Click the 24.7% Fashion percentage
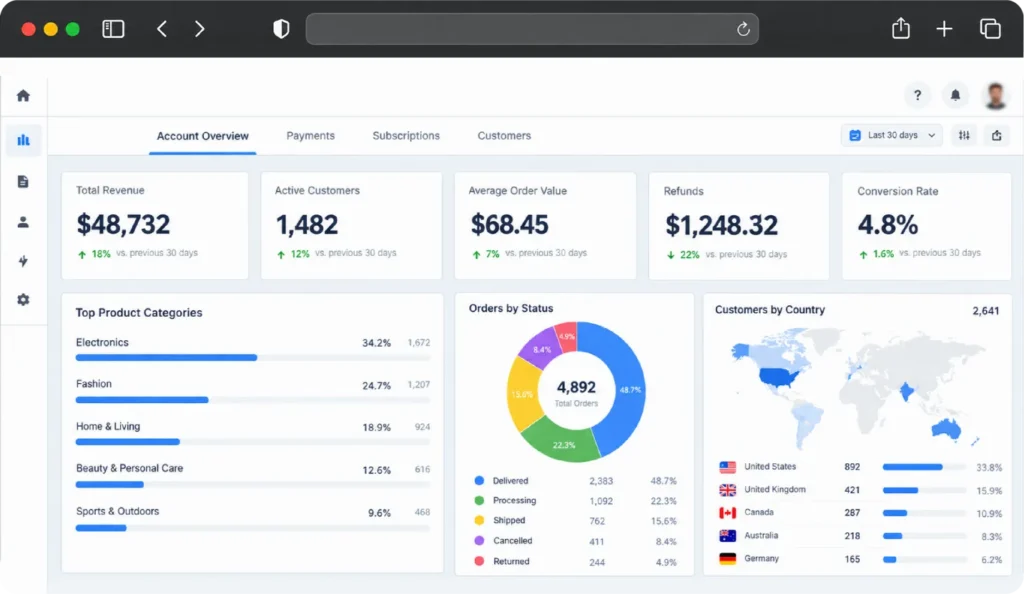 [377, 386]
